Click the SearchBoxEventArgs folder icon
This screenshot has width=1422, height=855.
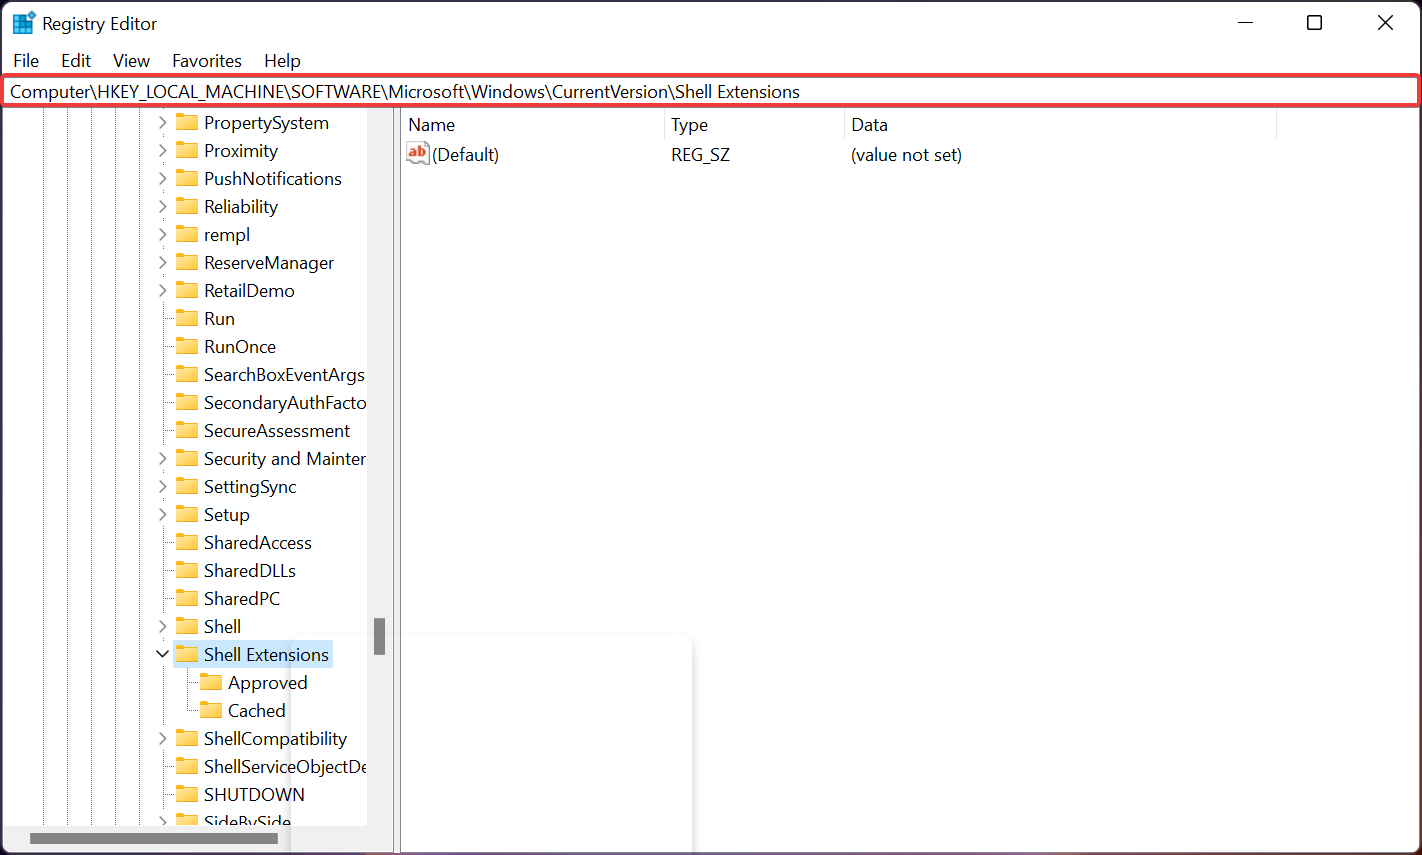click(x=187, y=374)
